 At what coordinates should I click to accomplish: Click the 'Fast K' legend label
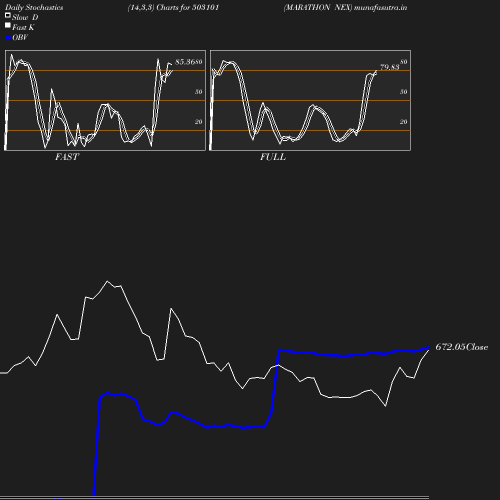23,28
